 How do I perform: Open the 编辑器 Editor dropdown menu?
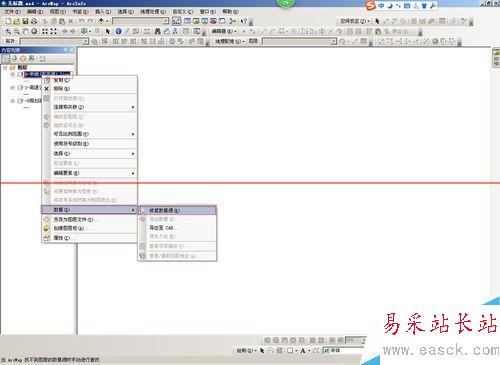click(x=224, y=31)
